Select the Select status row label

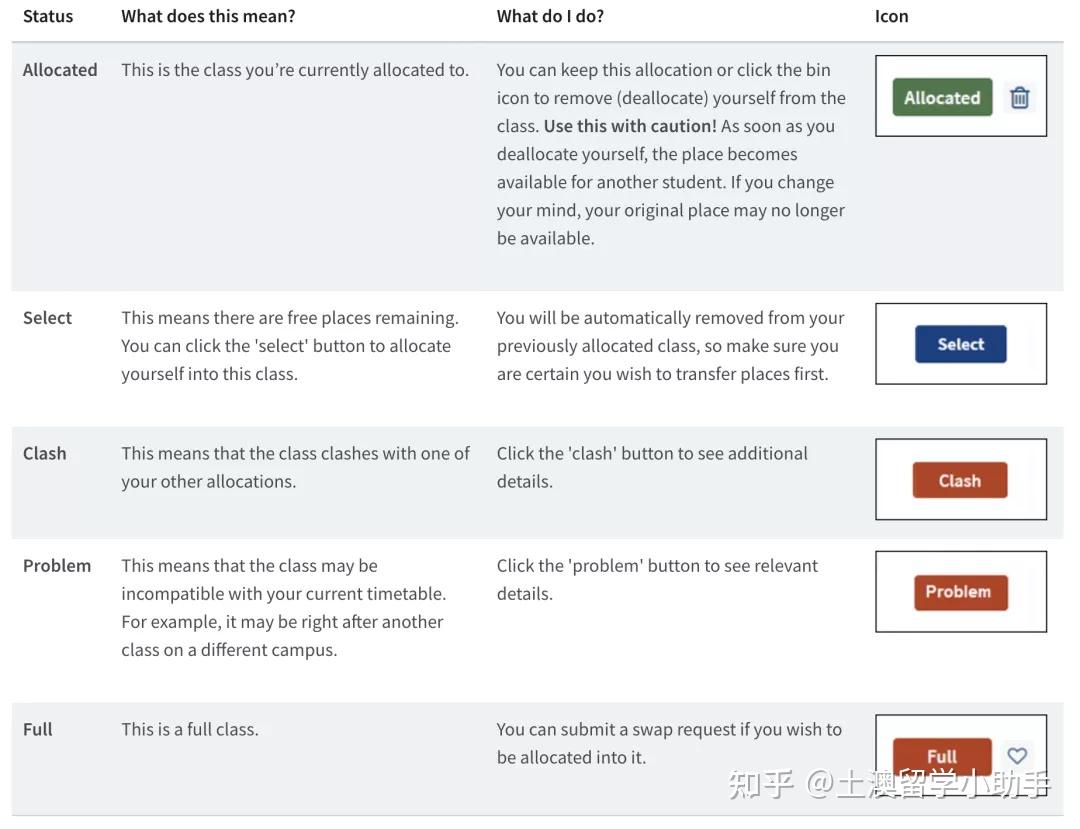[47, 318]
